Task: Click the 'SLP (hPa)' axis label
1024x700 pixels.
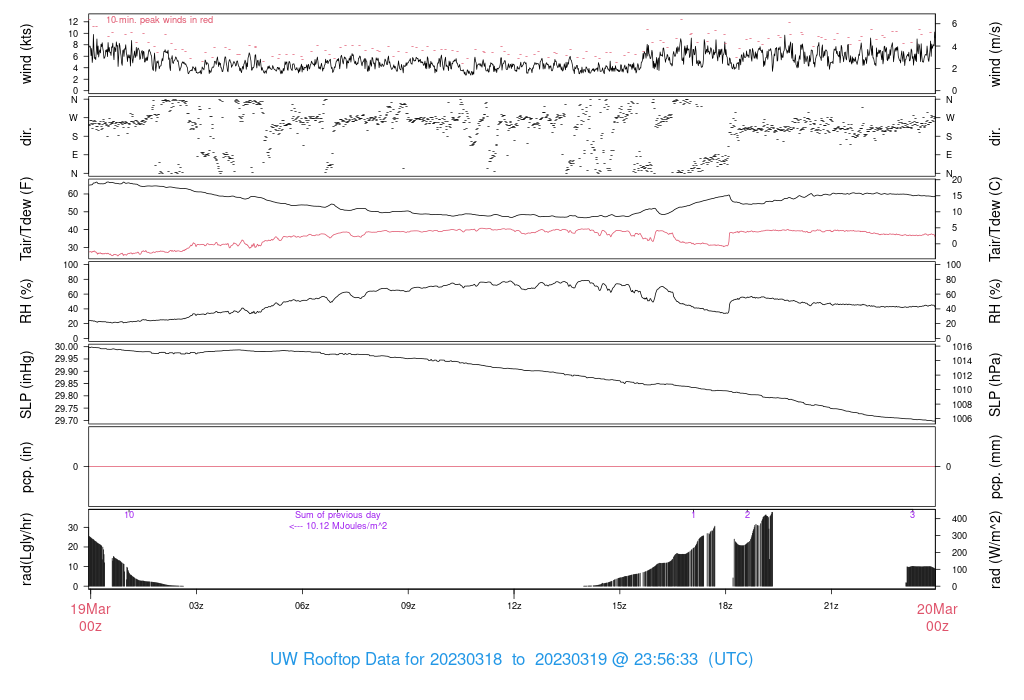Action: (x=995, y=385)
